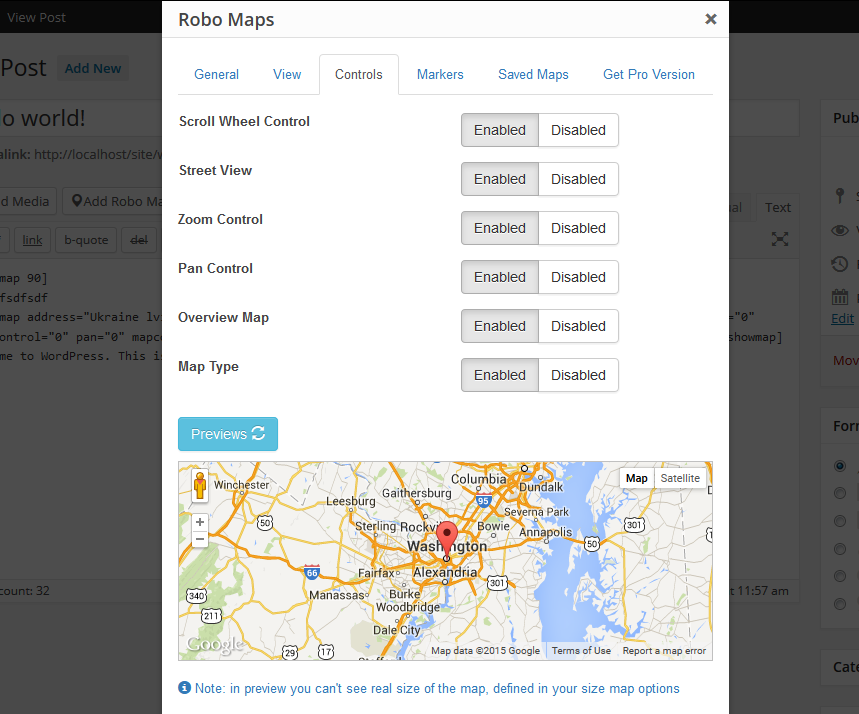Viewport: 859px width, 714px height.
Task: Open Google Maps Terms of Use
Action: pos(581,651)
